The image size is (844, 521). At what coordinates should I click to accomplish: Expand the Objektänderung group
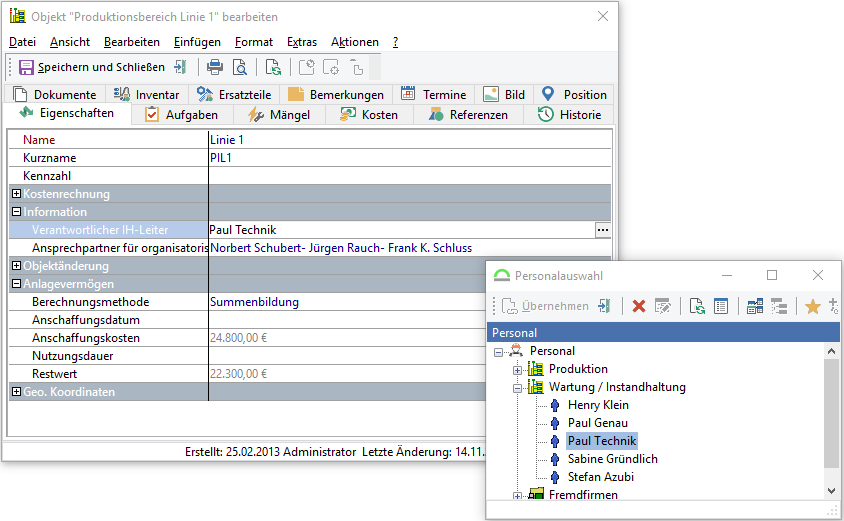click(17, 266)
